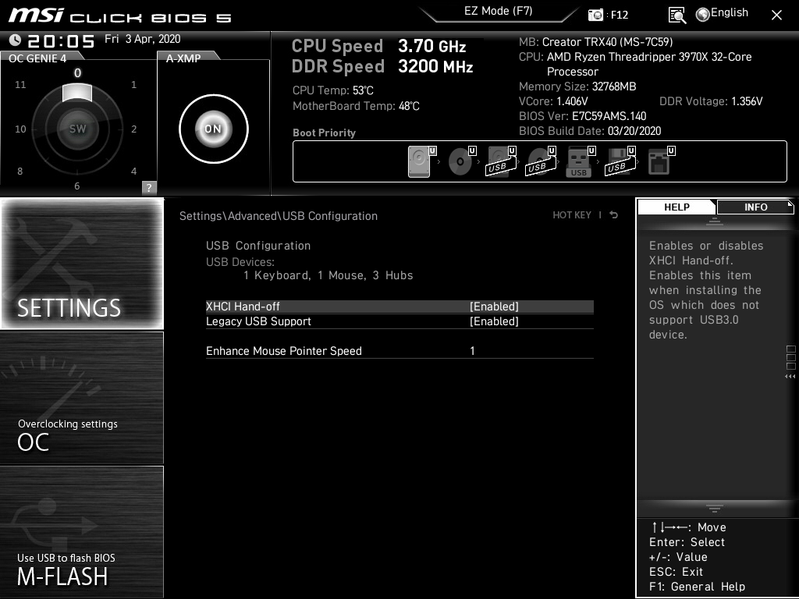Select the Legacy USB Support label
The image size is (799, 599).
click(258, 321)
